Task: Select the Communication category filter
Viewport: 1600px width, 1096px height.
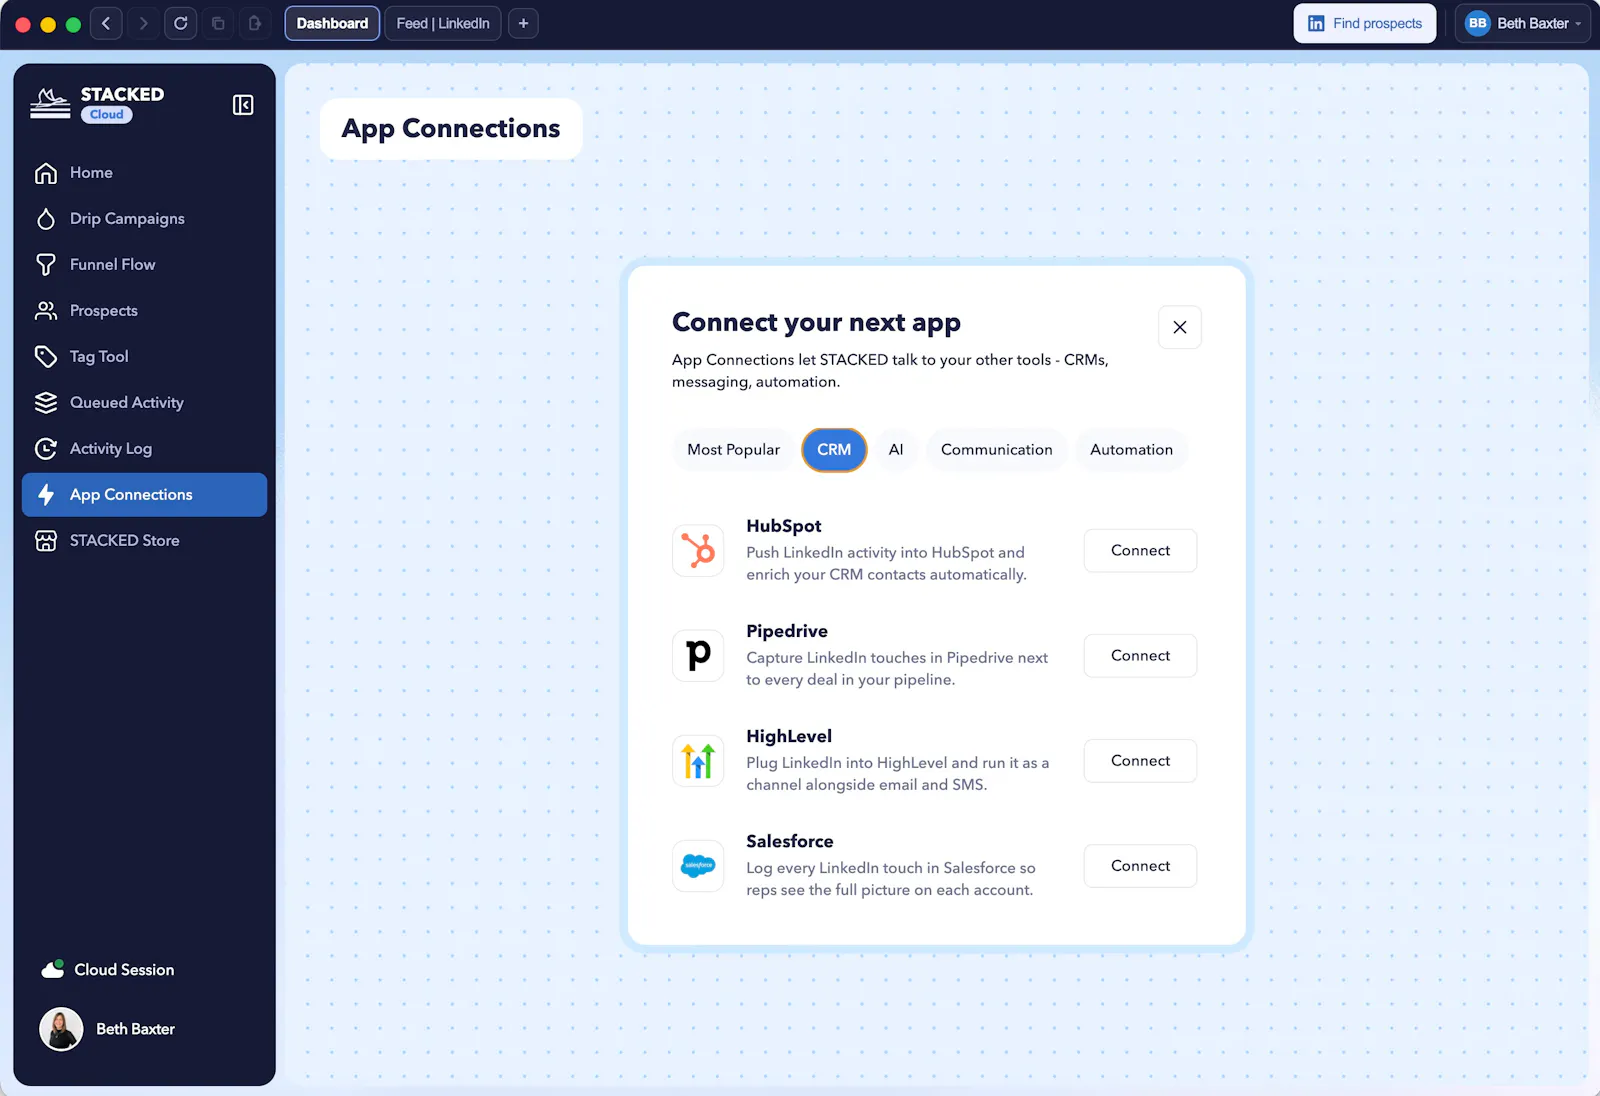Action: [x=997, y=450]
